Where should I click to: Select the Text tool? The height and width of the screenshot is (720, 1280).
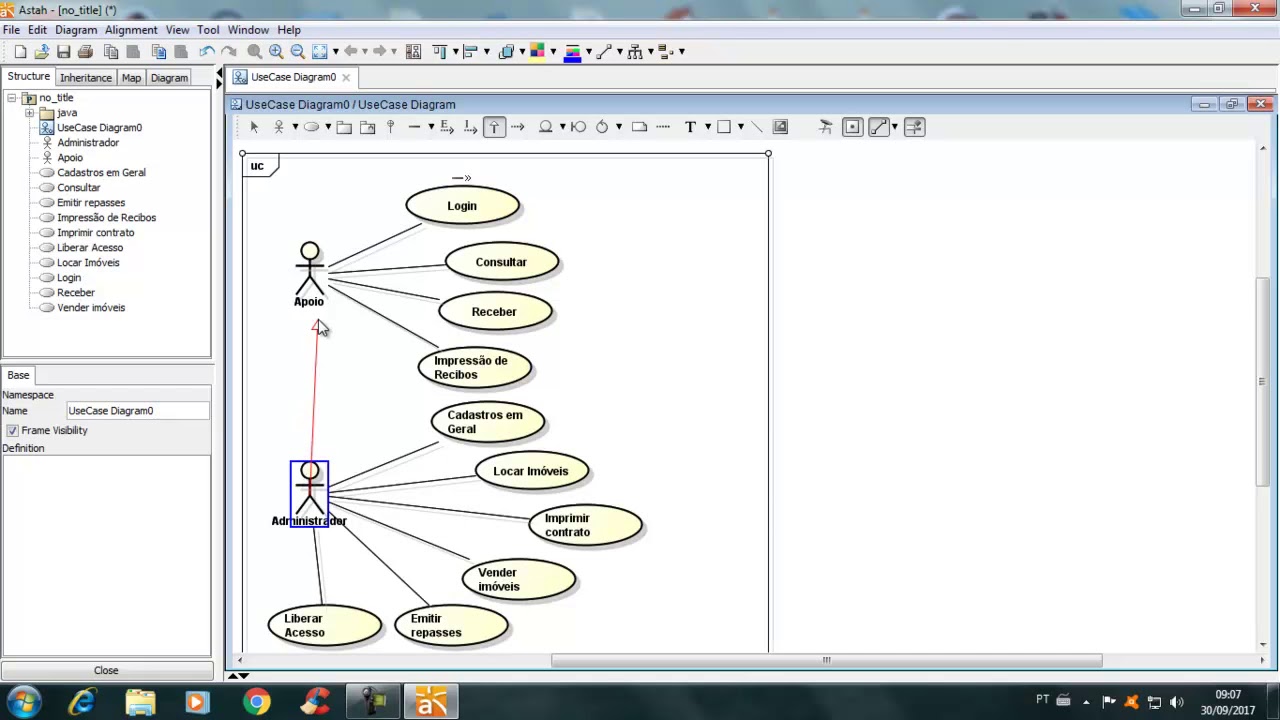[x=690, y=127]
